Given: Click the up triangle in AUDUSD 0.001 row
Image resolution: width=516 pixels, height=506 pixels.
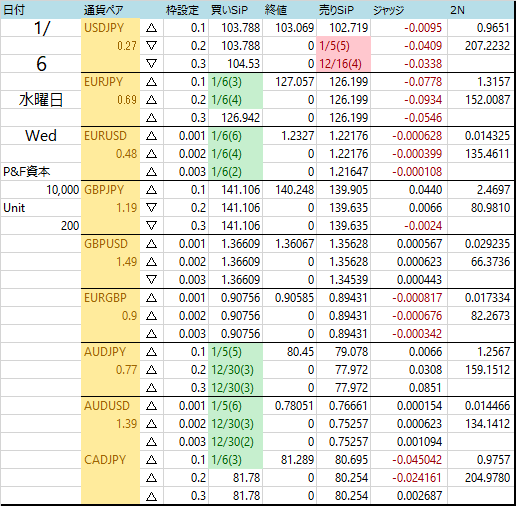Looking at the screenshot, I should [x=151, y=406].
